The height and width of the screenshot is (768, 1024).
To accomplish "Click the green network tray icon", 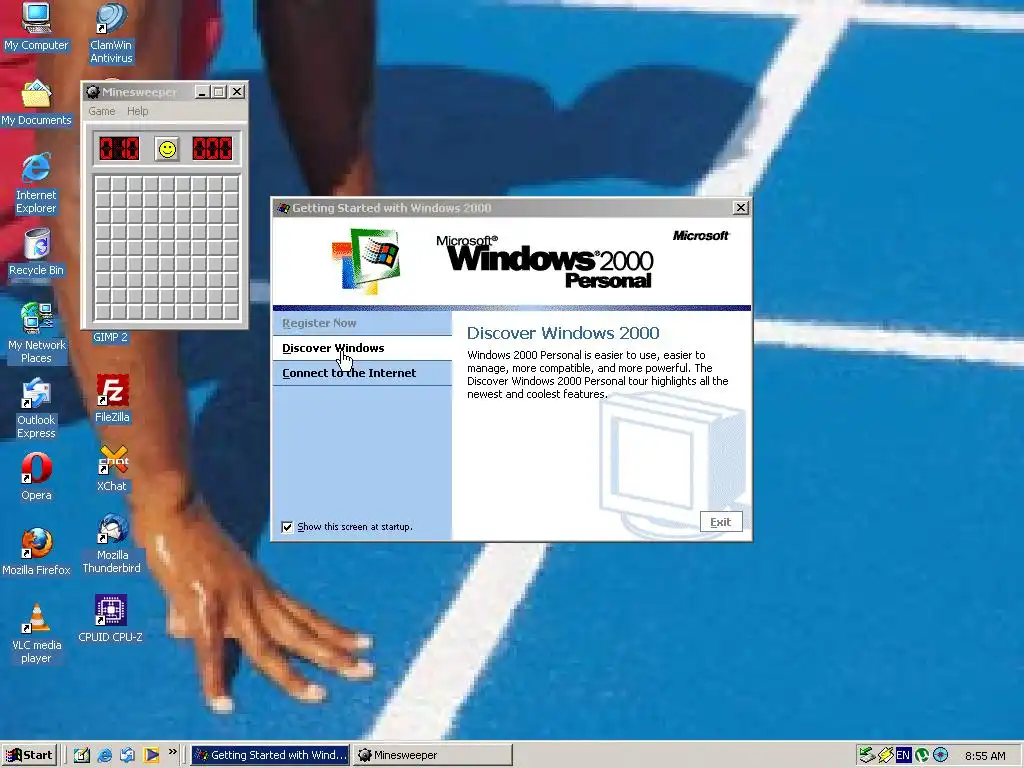I will tap(867, 755).
